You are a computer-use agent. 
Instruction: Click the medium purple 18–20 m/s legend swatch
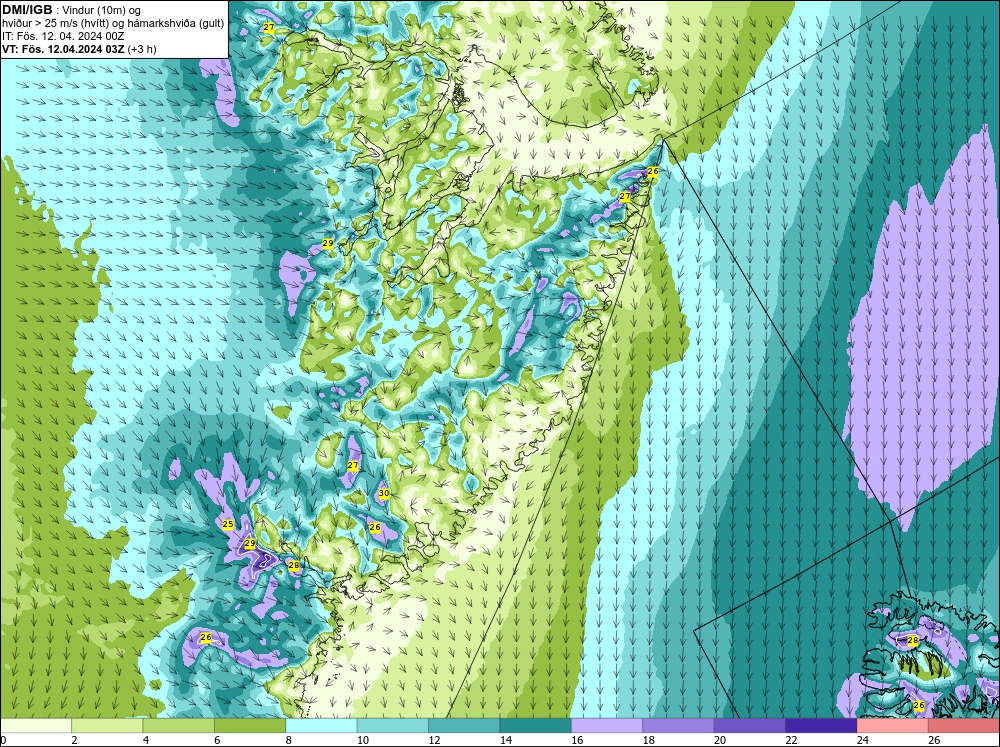(x=679, y=725)
